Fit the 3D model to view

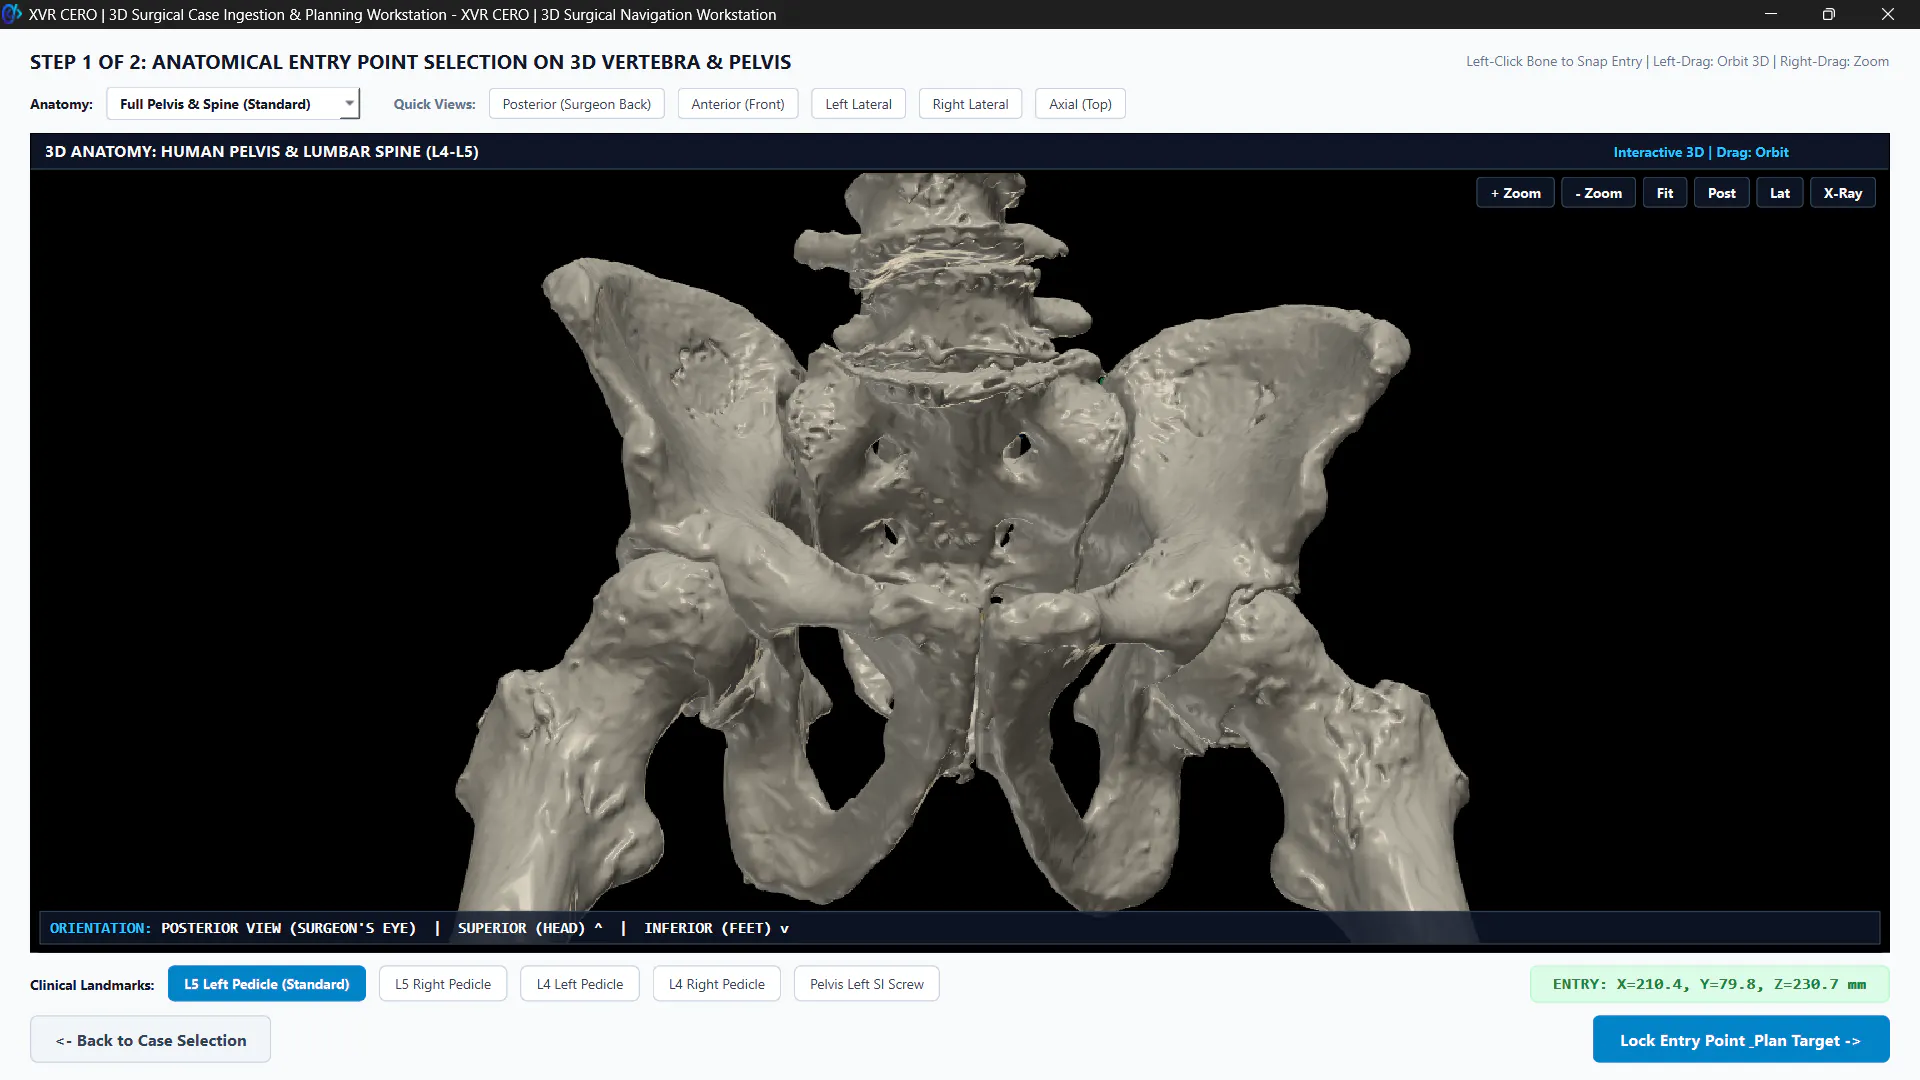pyautogui.click(x=1665, y=193)
